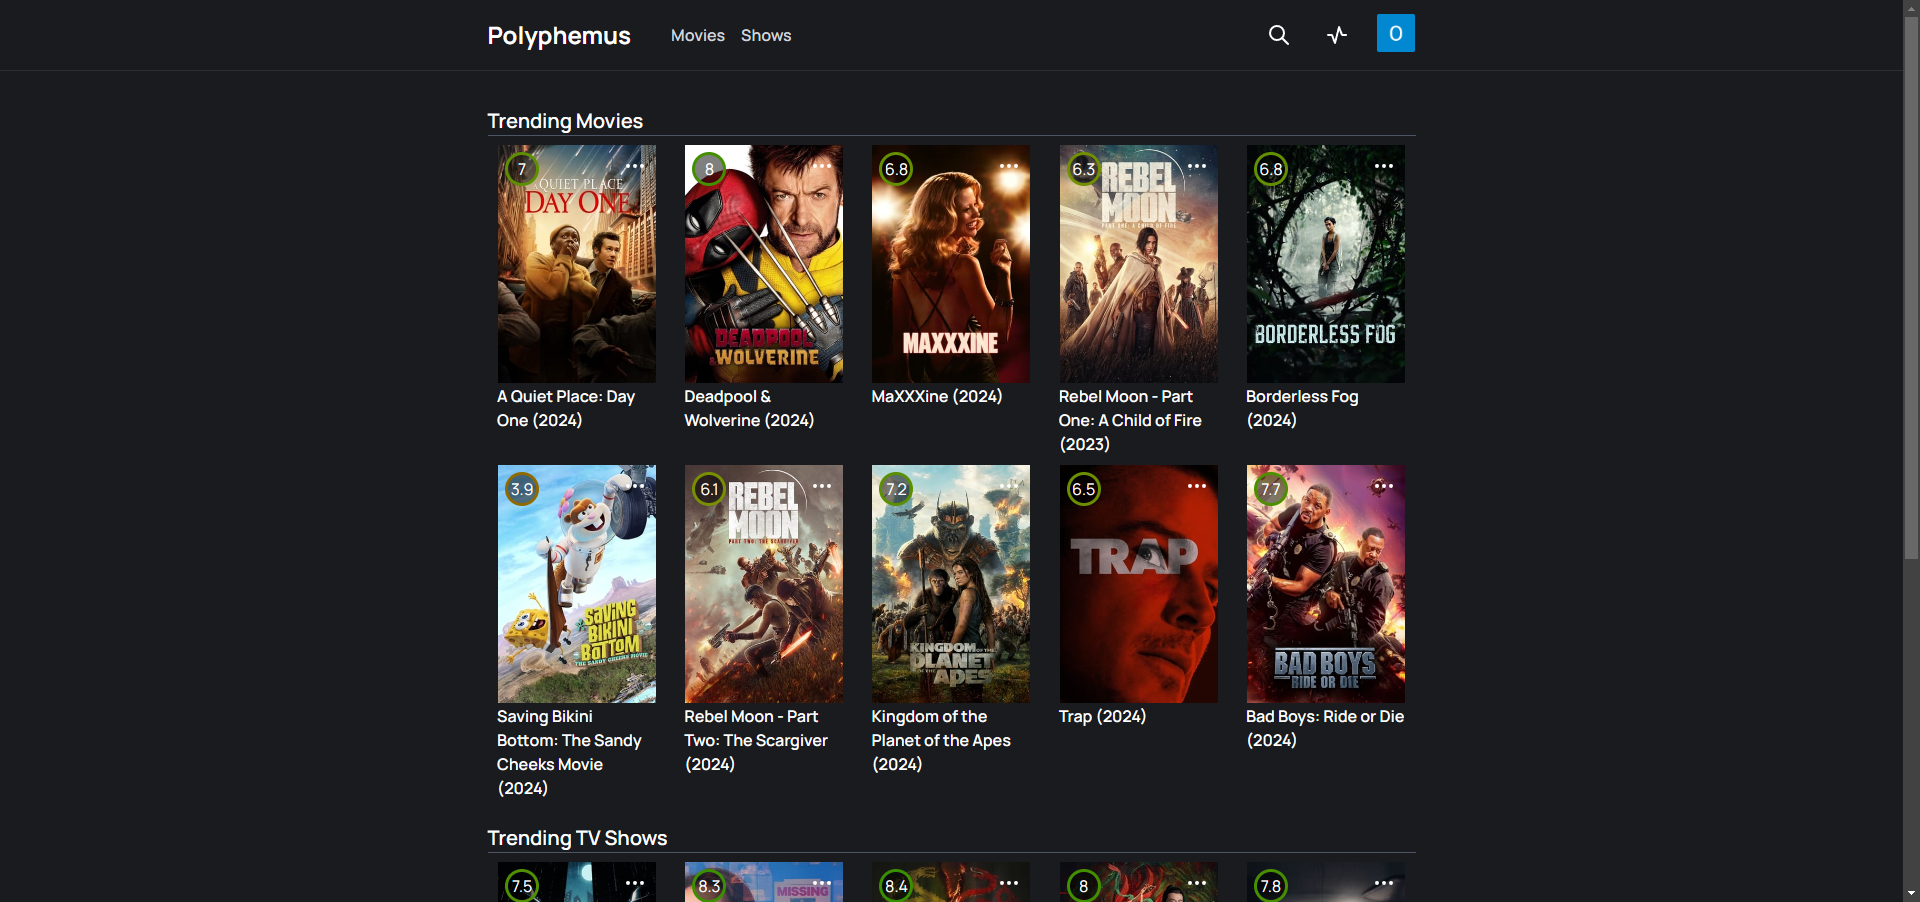Open Bad Boys: Ride or Die poster

(1326, 584)
